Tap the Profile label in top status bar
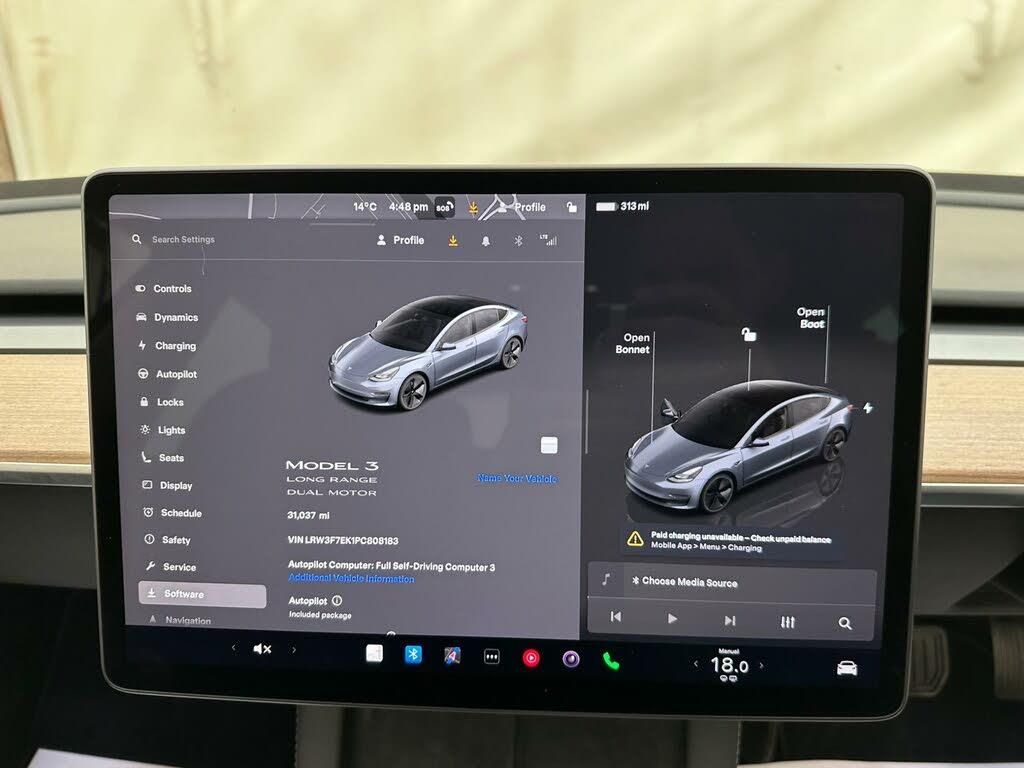The height and width of the screenshot is (768, 1024). (530, 207)
